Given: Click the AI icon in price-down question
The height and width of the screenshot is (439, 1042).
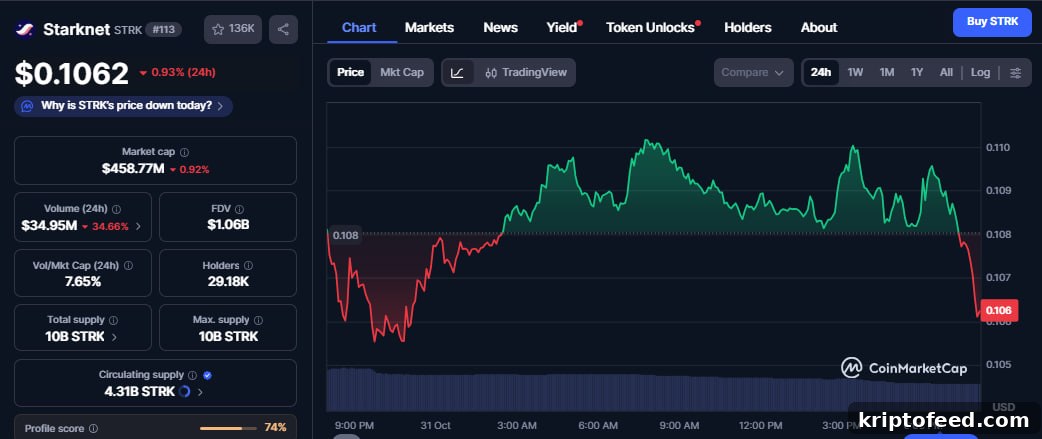Looking at the screenshot, I should pos(27,106).
